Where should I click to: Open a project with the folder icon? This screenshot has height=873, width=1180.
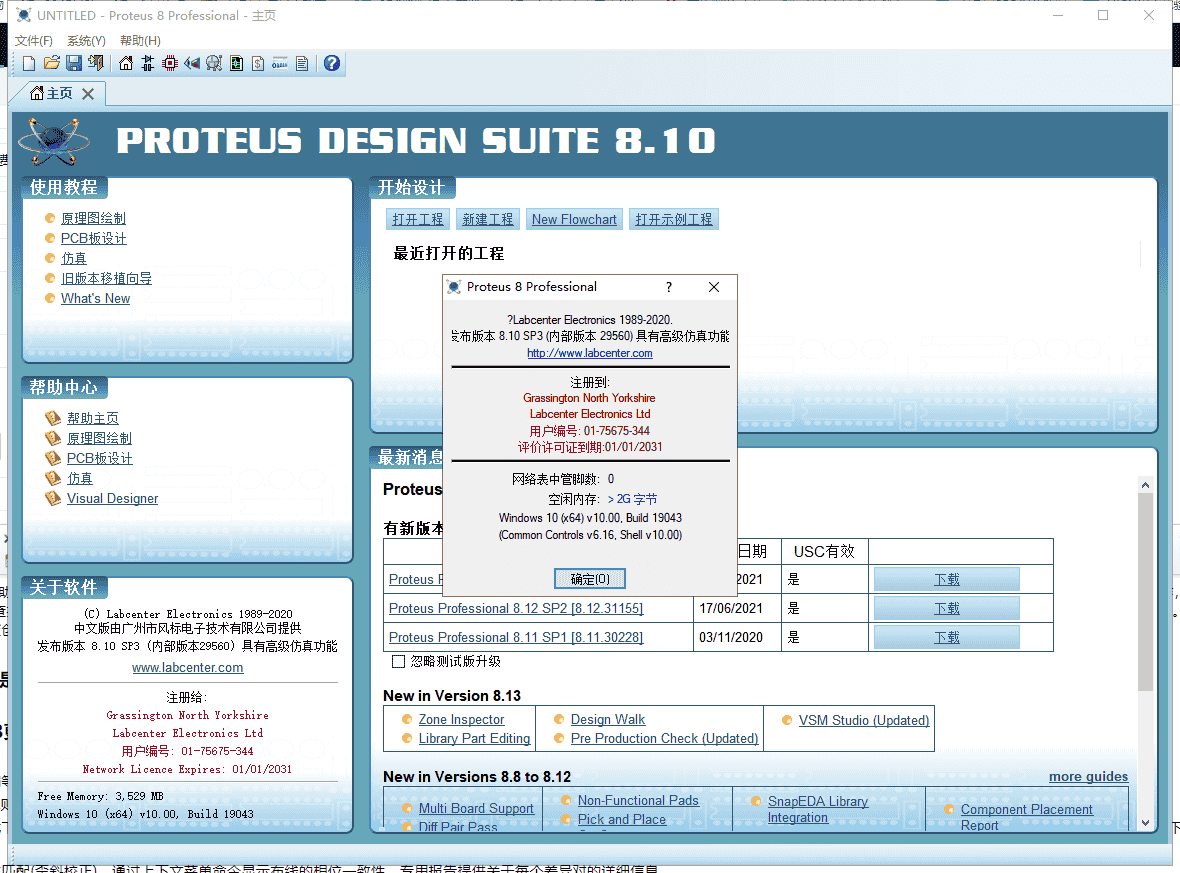pyautogui.click(x=51, y=64)
